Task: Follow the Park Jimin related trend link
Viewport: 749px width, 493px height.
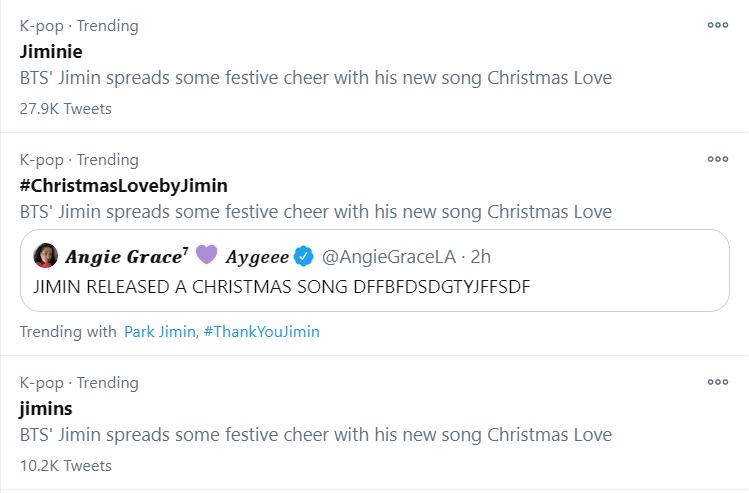Action: pyautogui.click(x=160, y=331)
